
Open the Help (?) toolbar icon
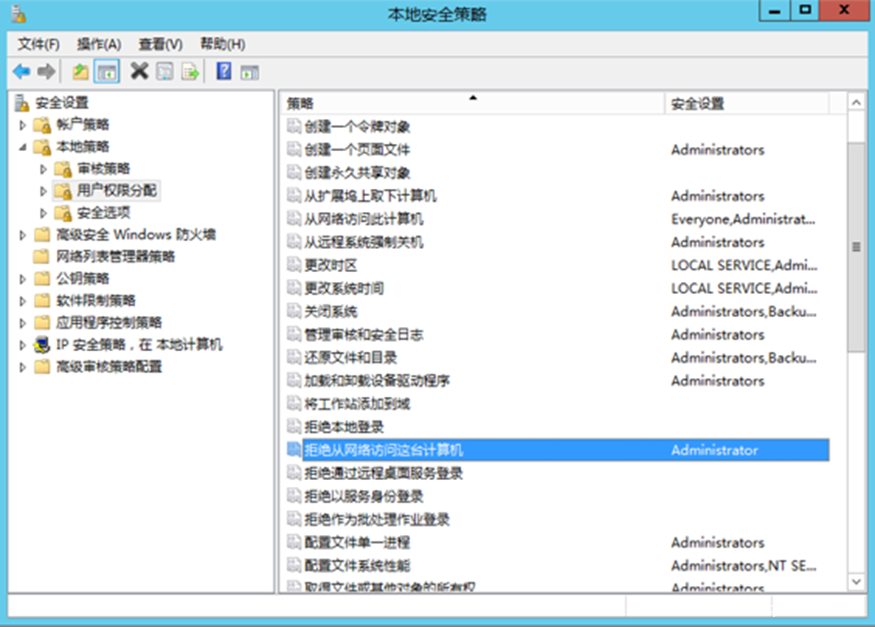click(x=222, y=71)
